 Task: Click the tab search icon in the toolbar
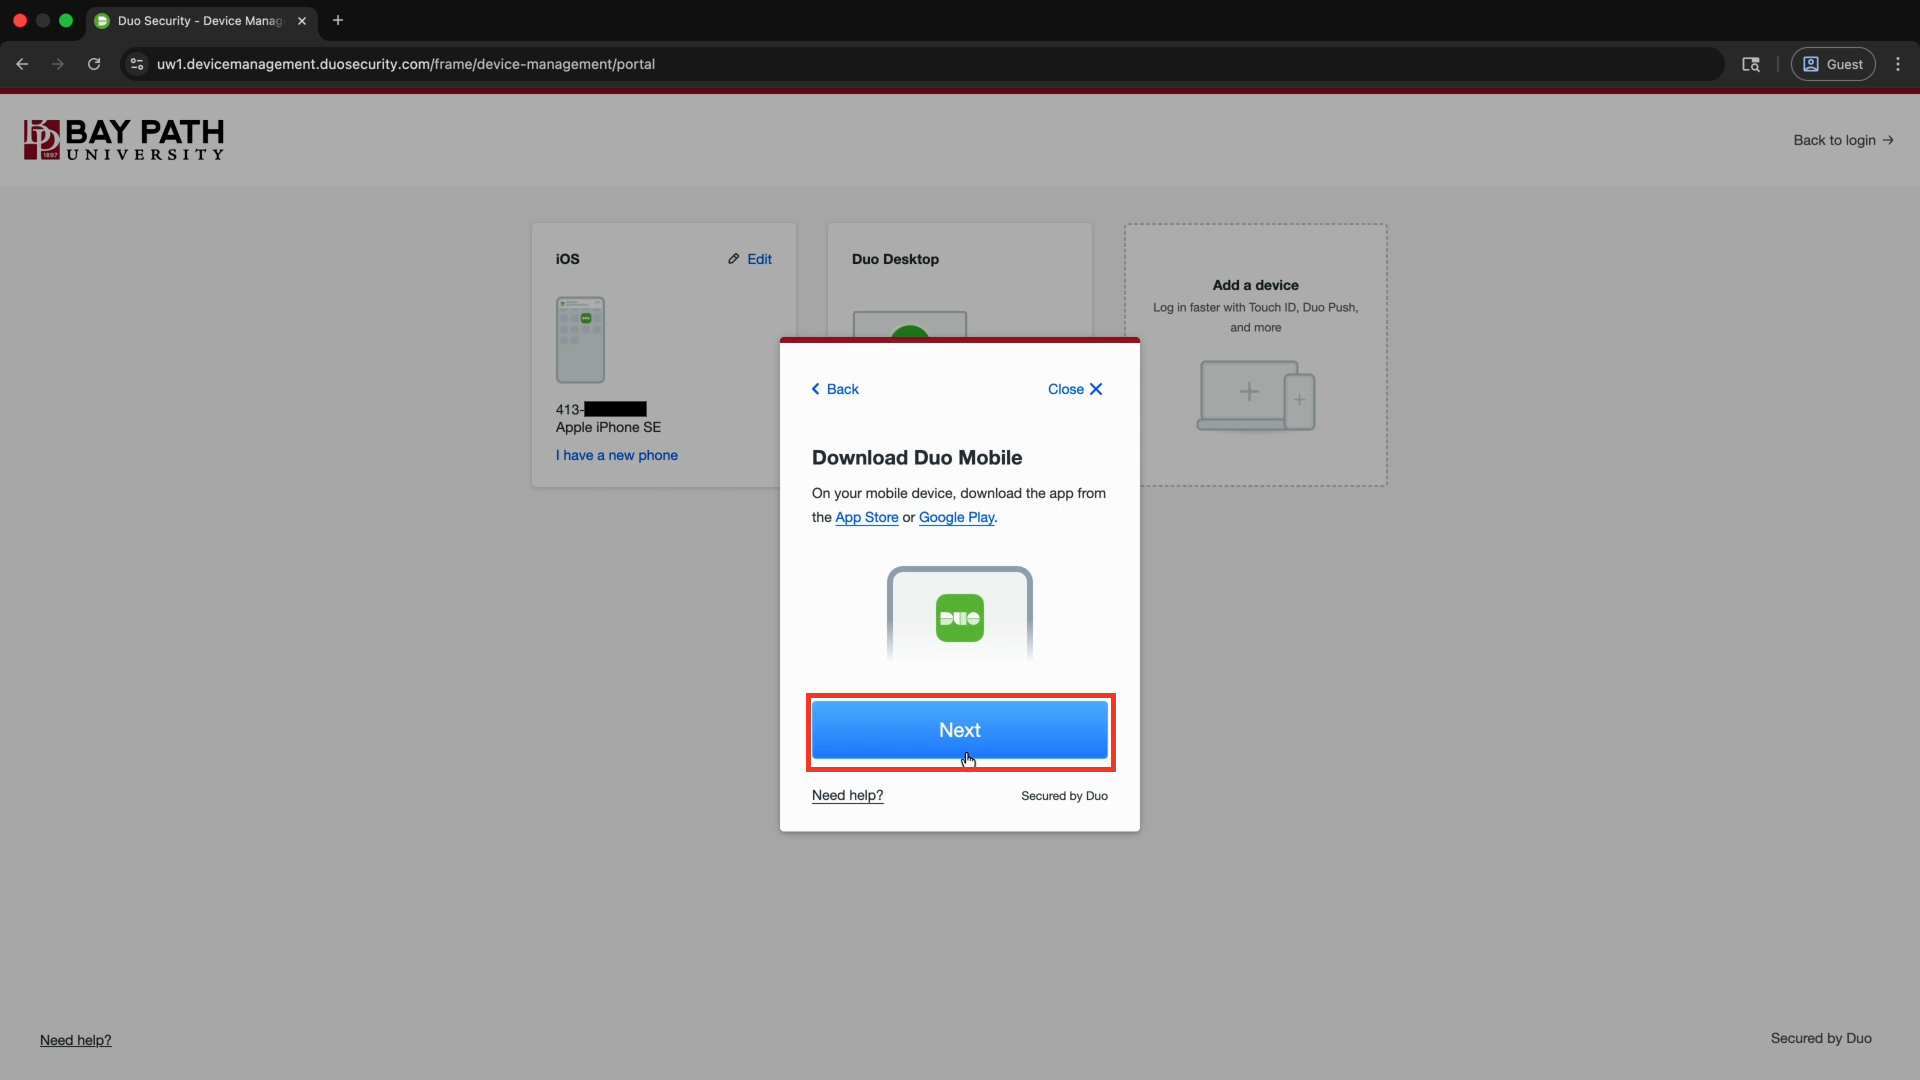point(1751,64)
